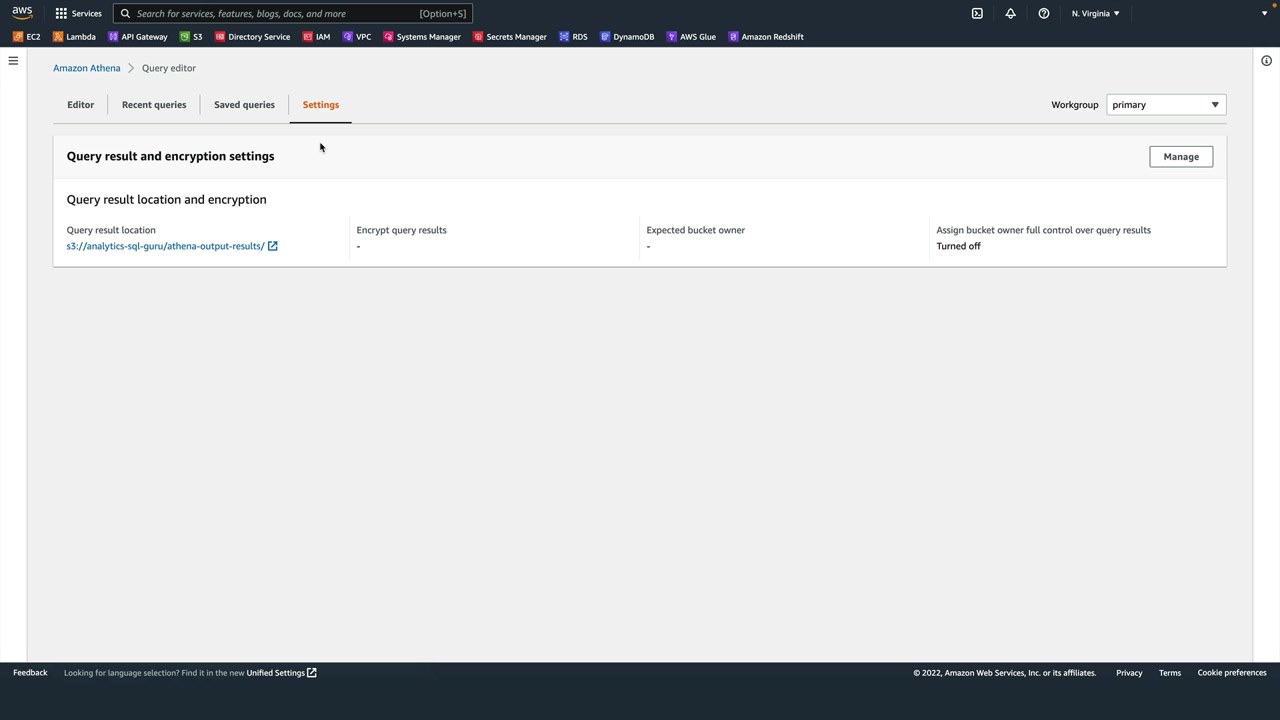Open Secrets Manager from the favorites bar
Screen dimensions: 1280x720
pos(510,37)
